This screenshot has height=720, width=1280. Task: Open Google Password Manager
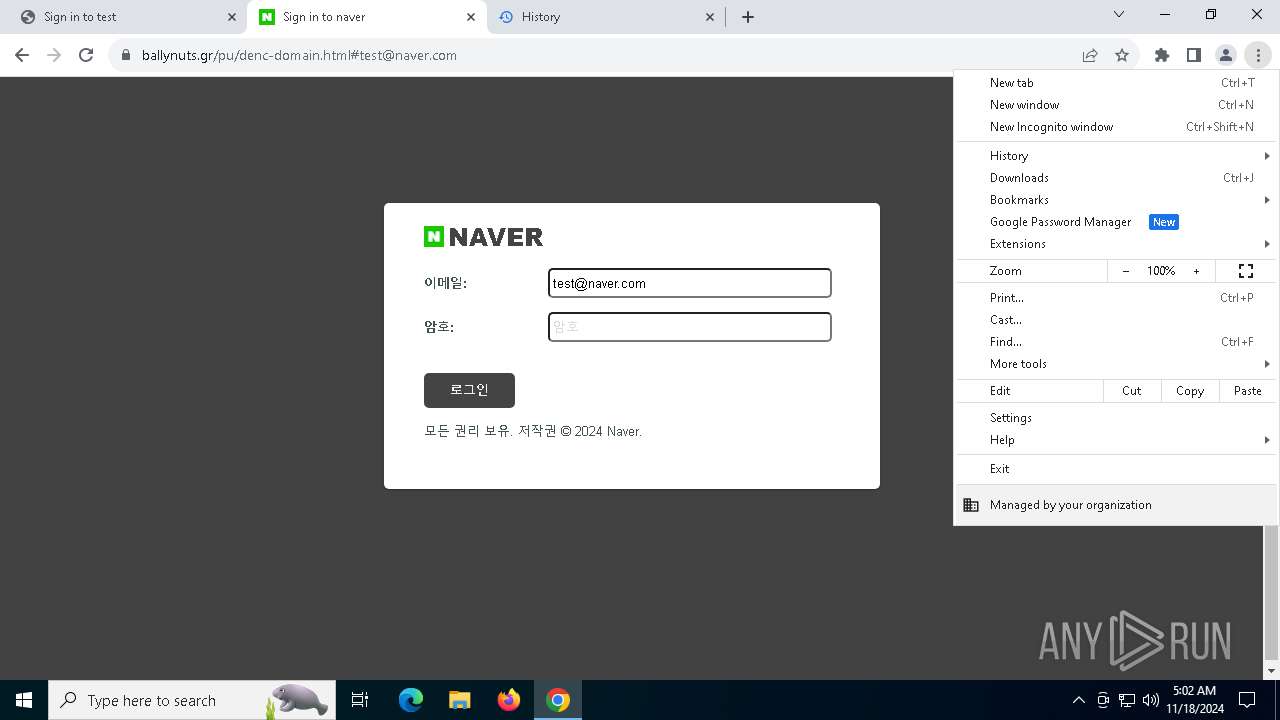[x=1116, y=222]
